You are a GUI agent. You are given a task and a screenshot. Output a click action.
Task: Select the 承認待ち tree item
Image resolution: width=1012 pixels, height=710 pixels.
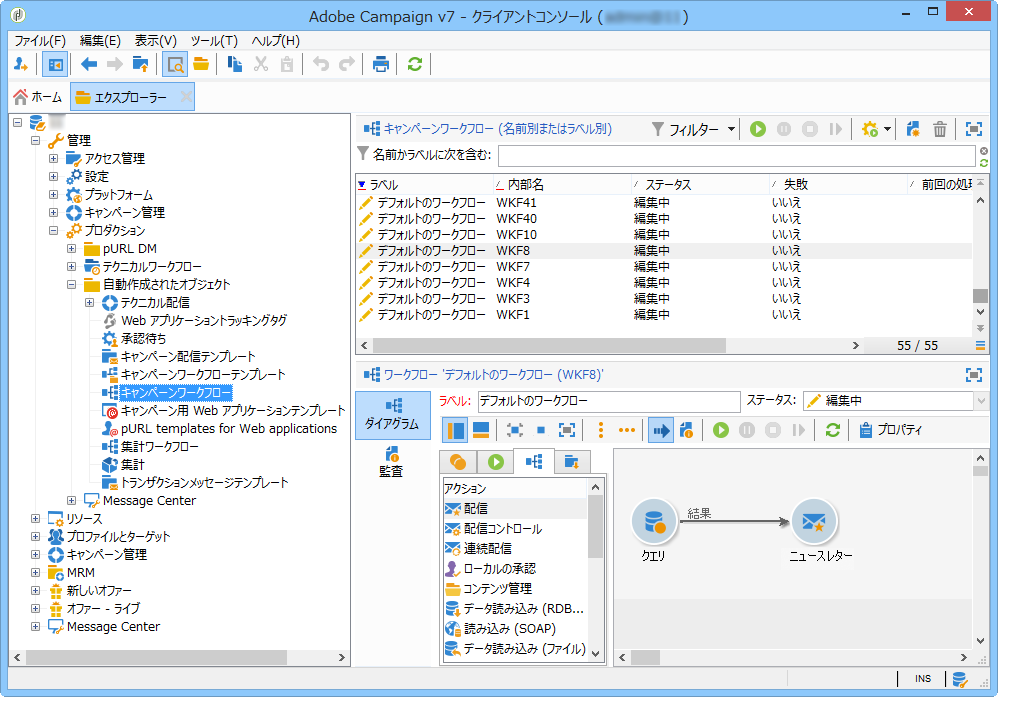click(x=143, y=338)
